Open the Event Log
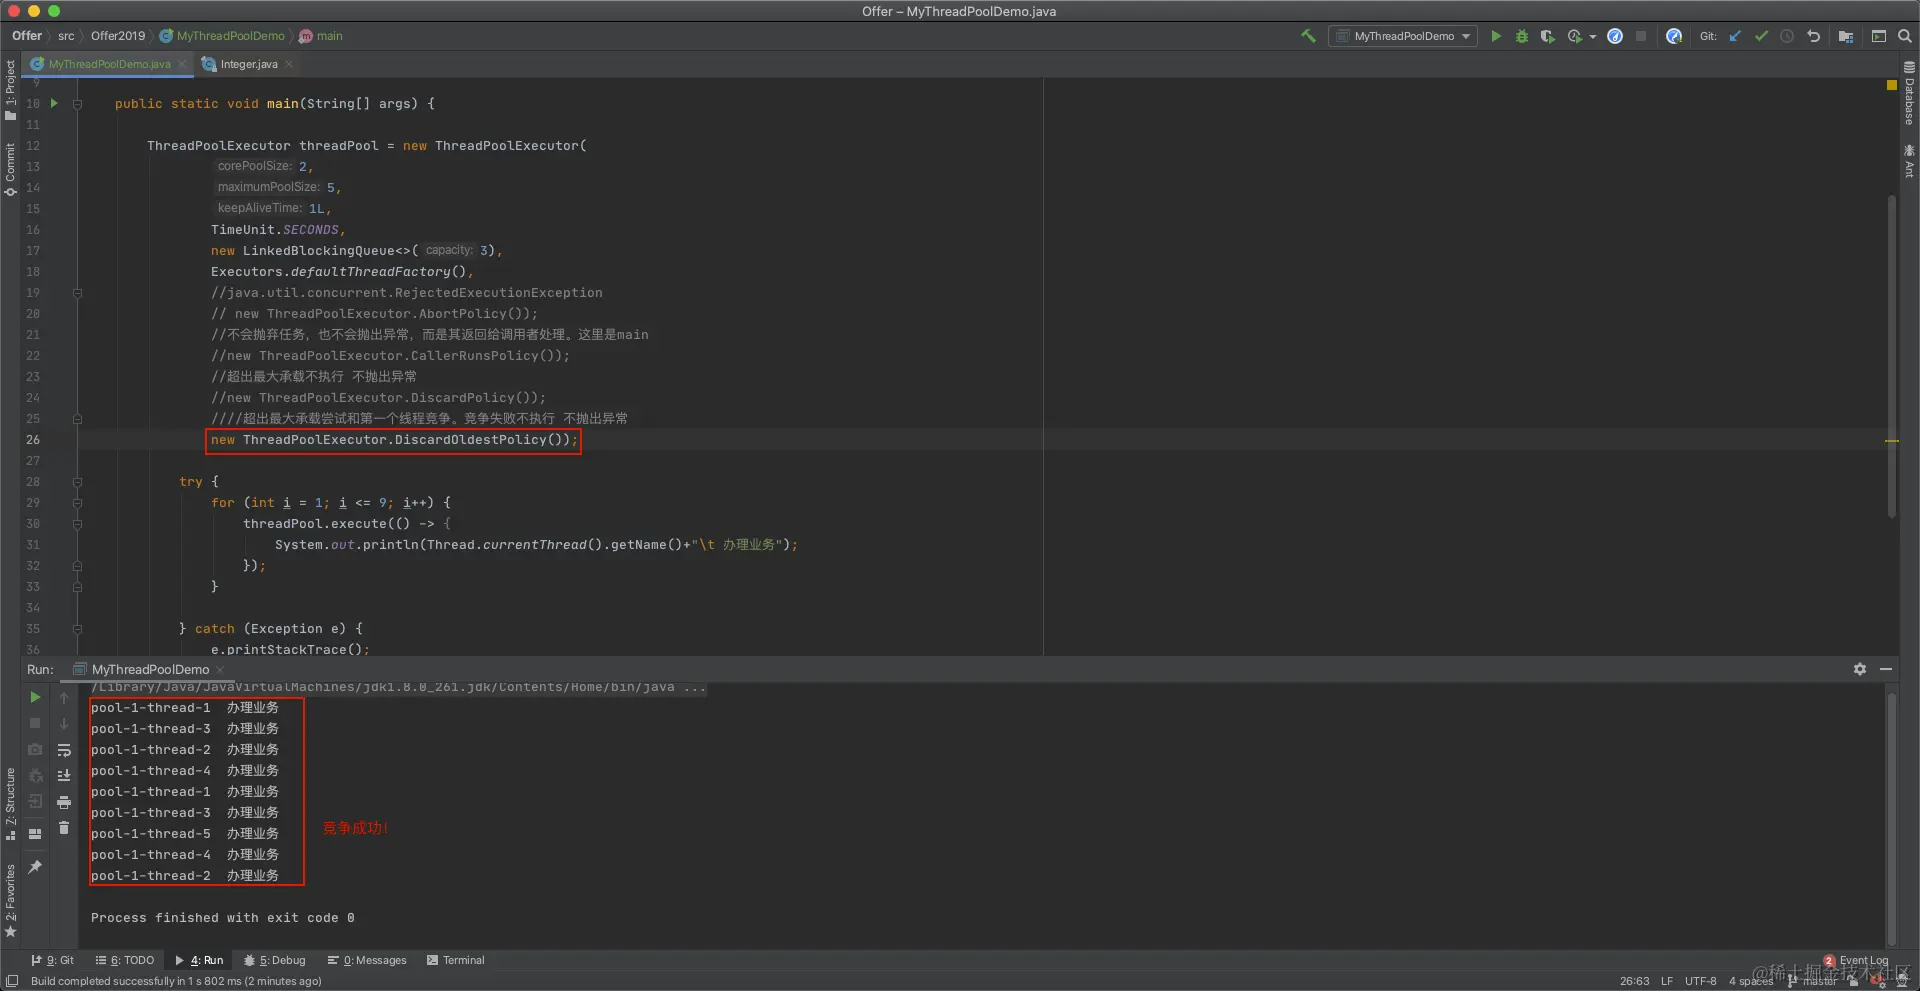1920x991 pixels. tap(1856, 960)
